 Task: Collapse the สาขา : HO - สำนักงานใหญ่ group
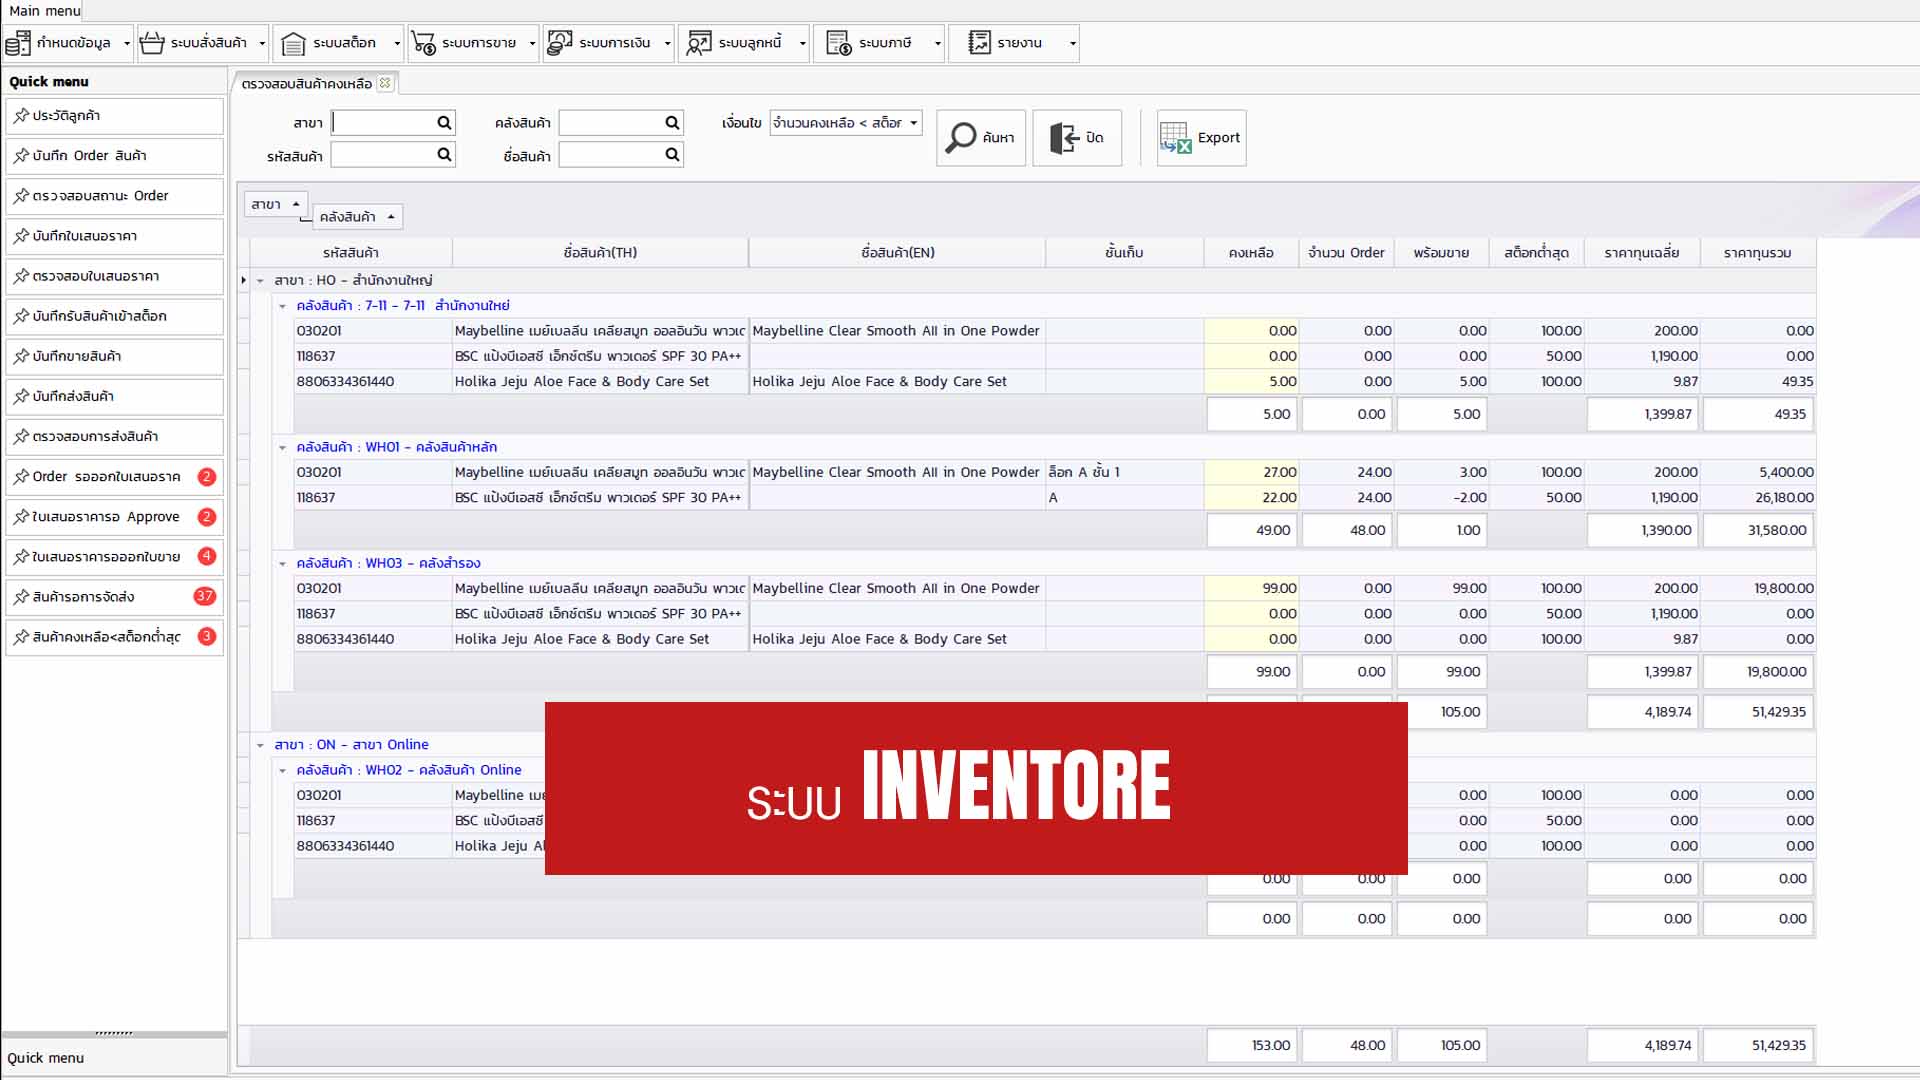point(260,281)
